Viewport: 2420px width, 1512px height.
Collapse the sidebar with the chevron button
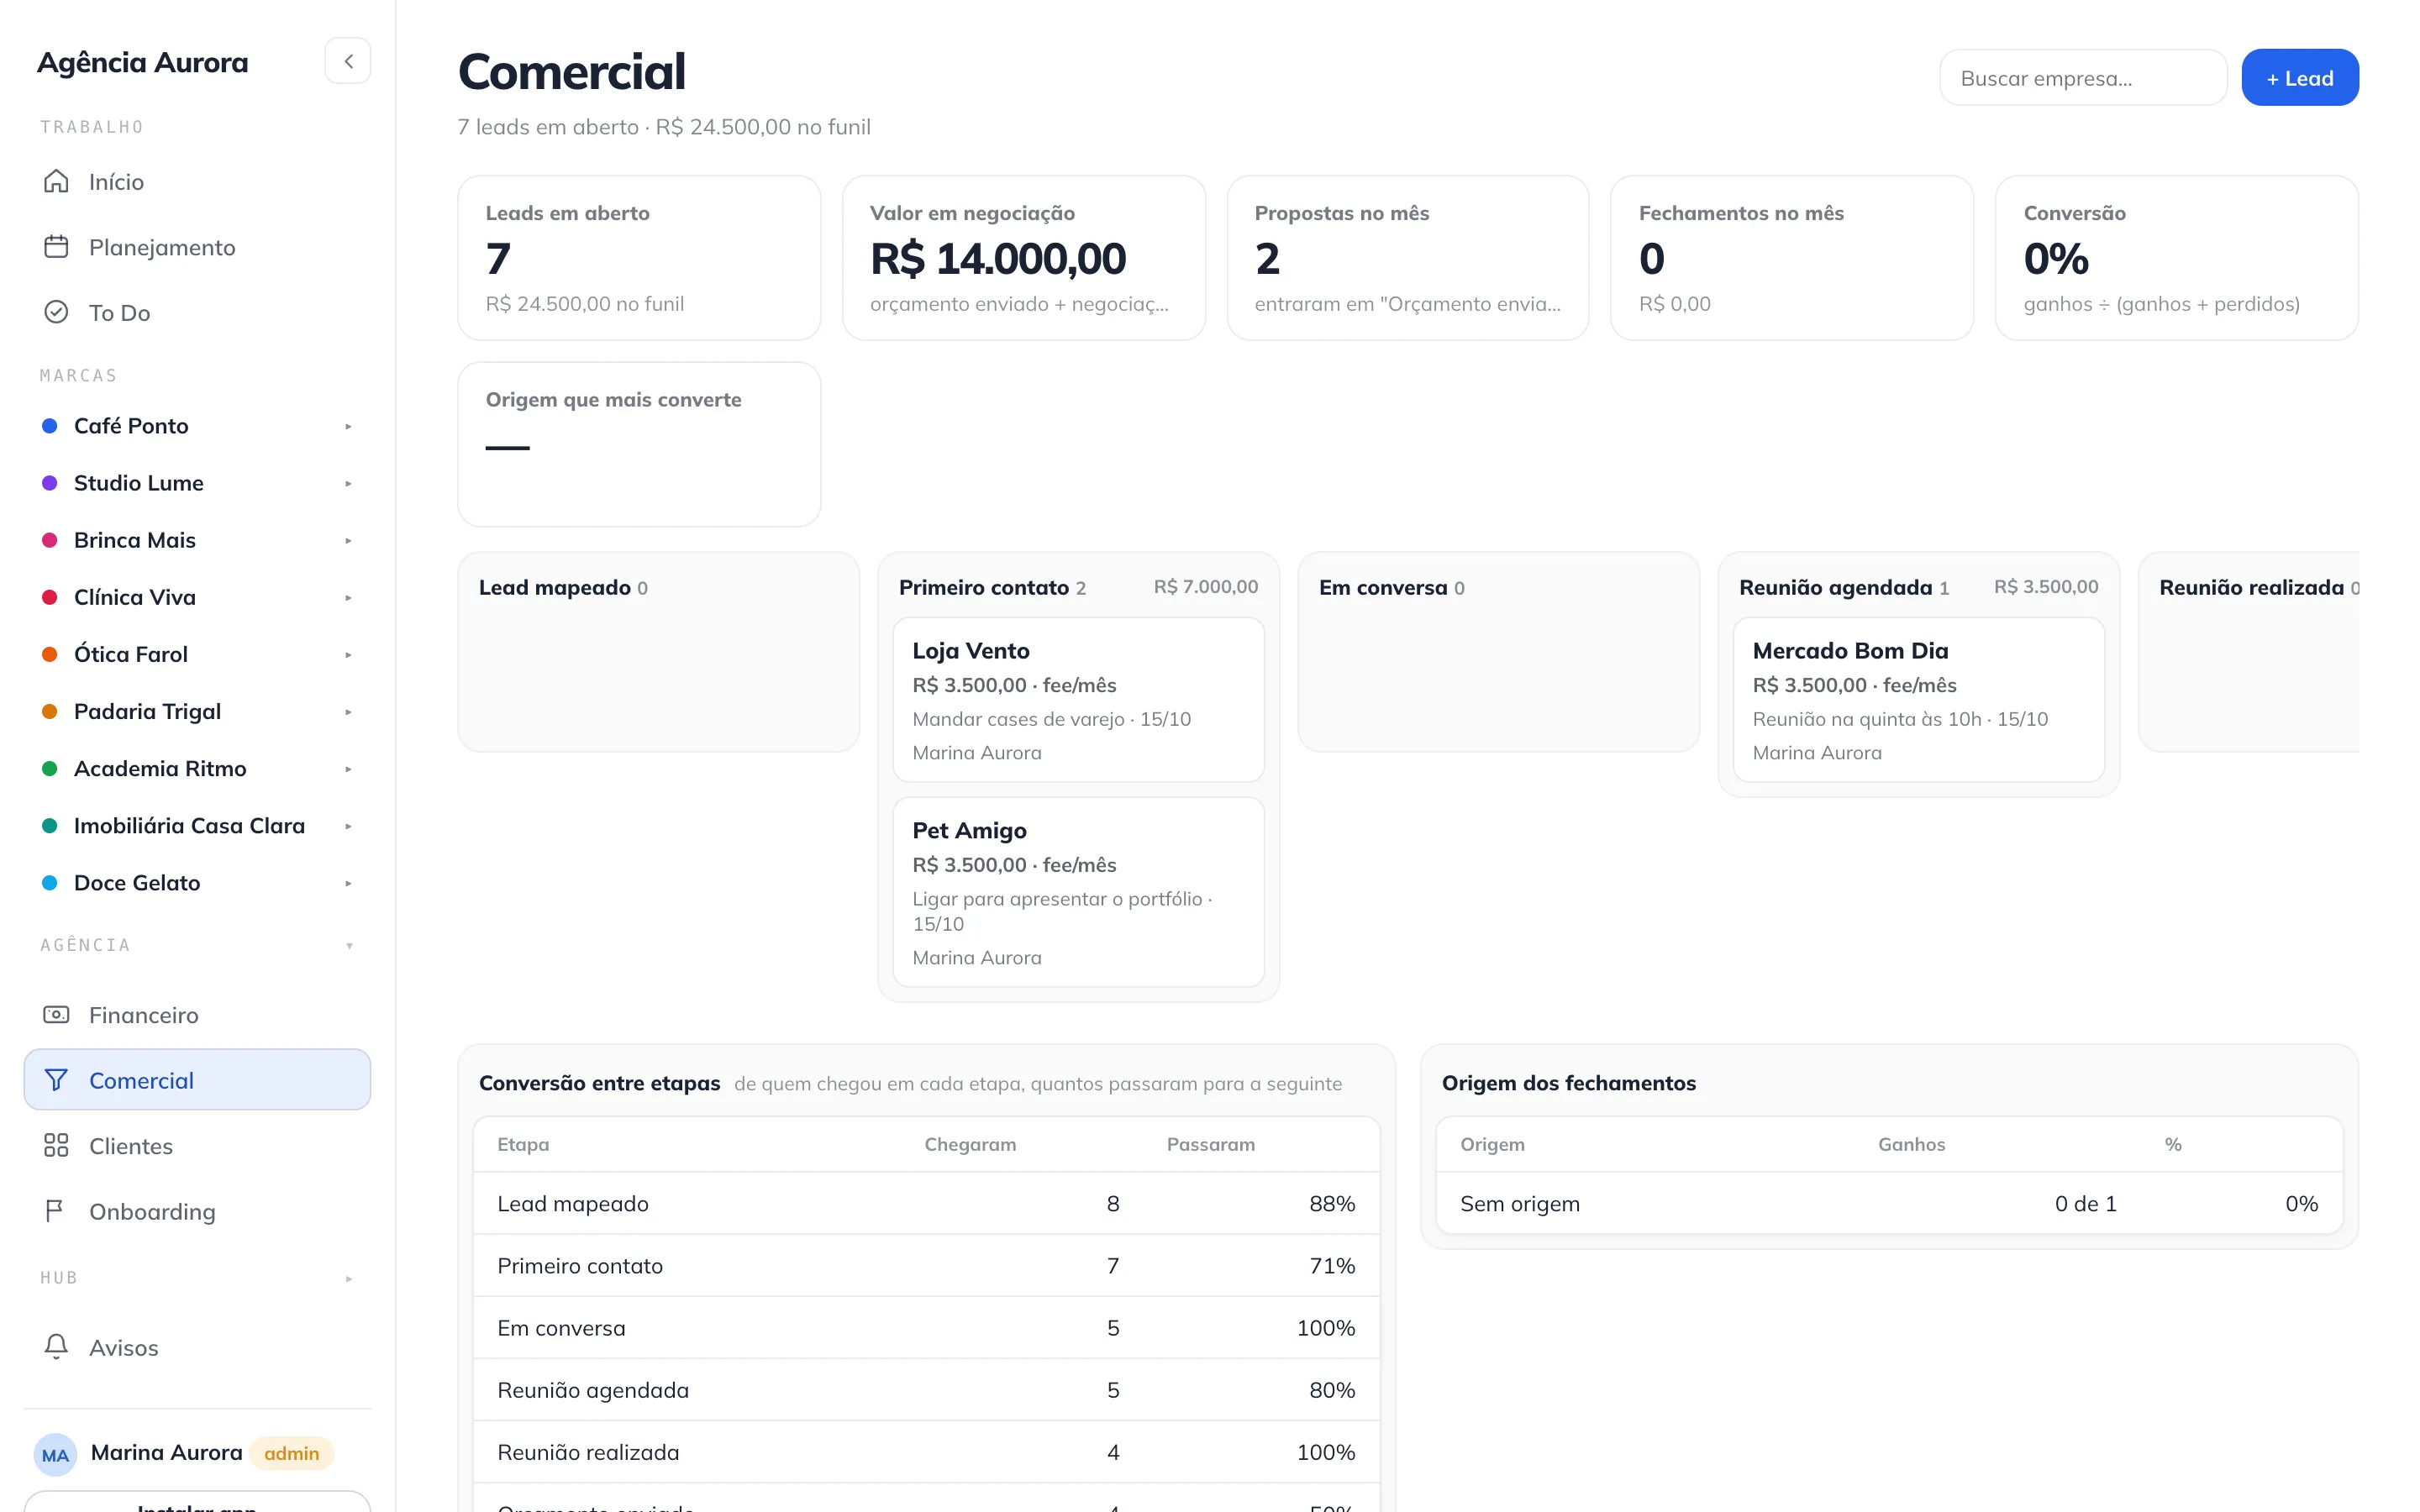[348, 61]
